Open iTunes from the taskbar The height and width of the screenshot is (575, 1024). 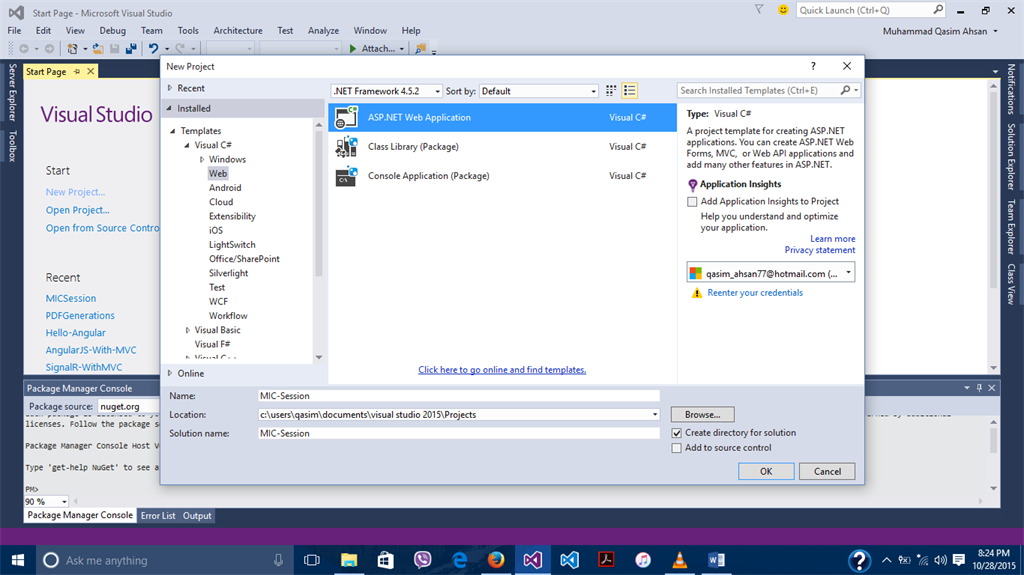[643, 560]
